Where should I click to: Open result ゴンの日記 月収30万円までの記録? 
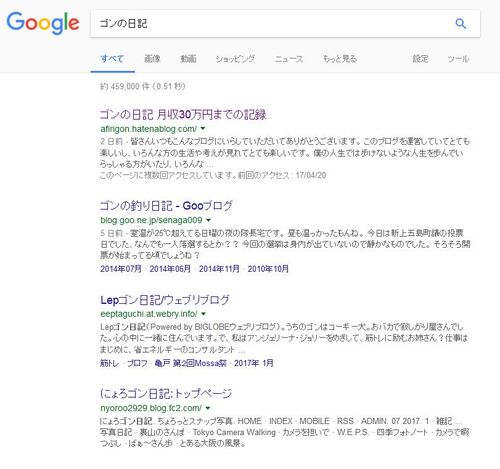point(183,115)
